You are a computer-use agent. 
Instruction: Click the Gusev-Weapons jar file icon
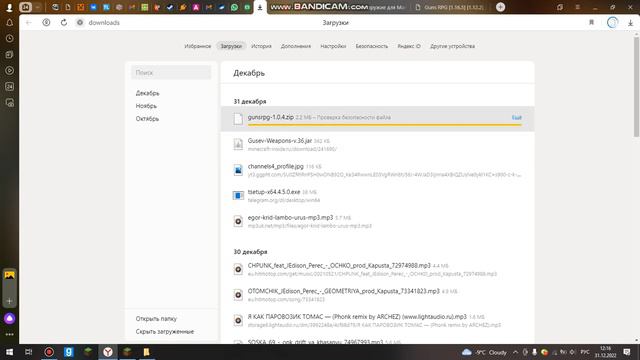tap(238, 144)
